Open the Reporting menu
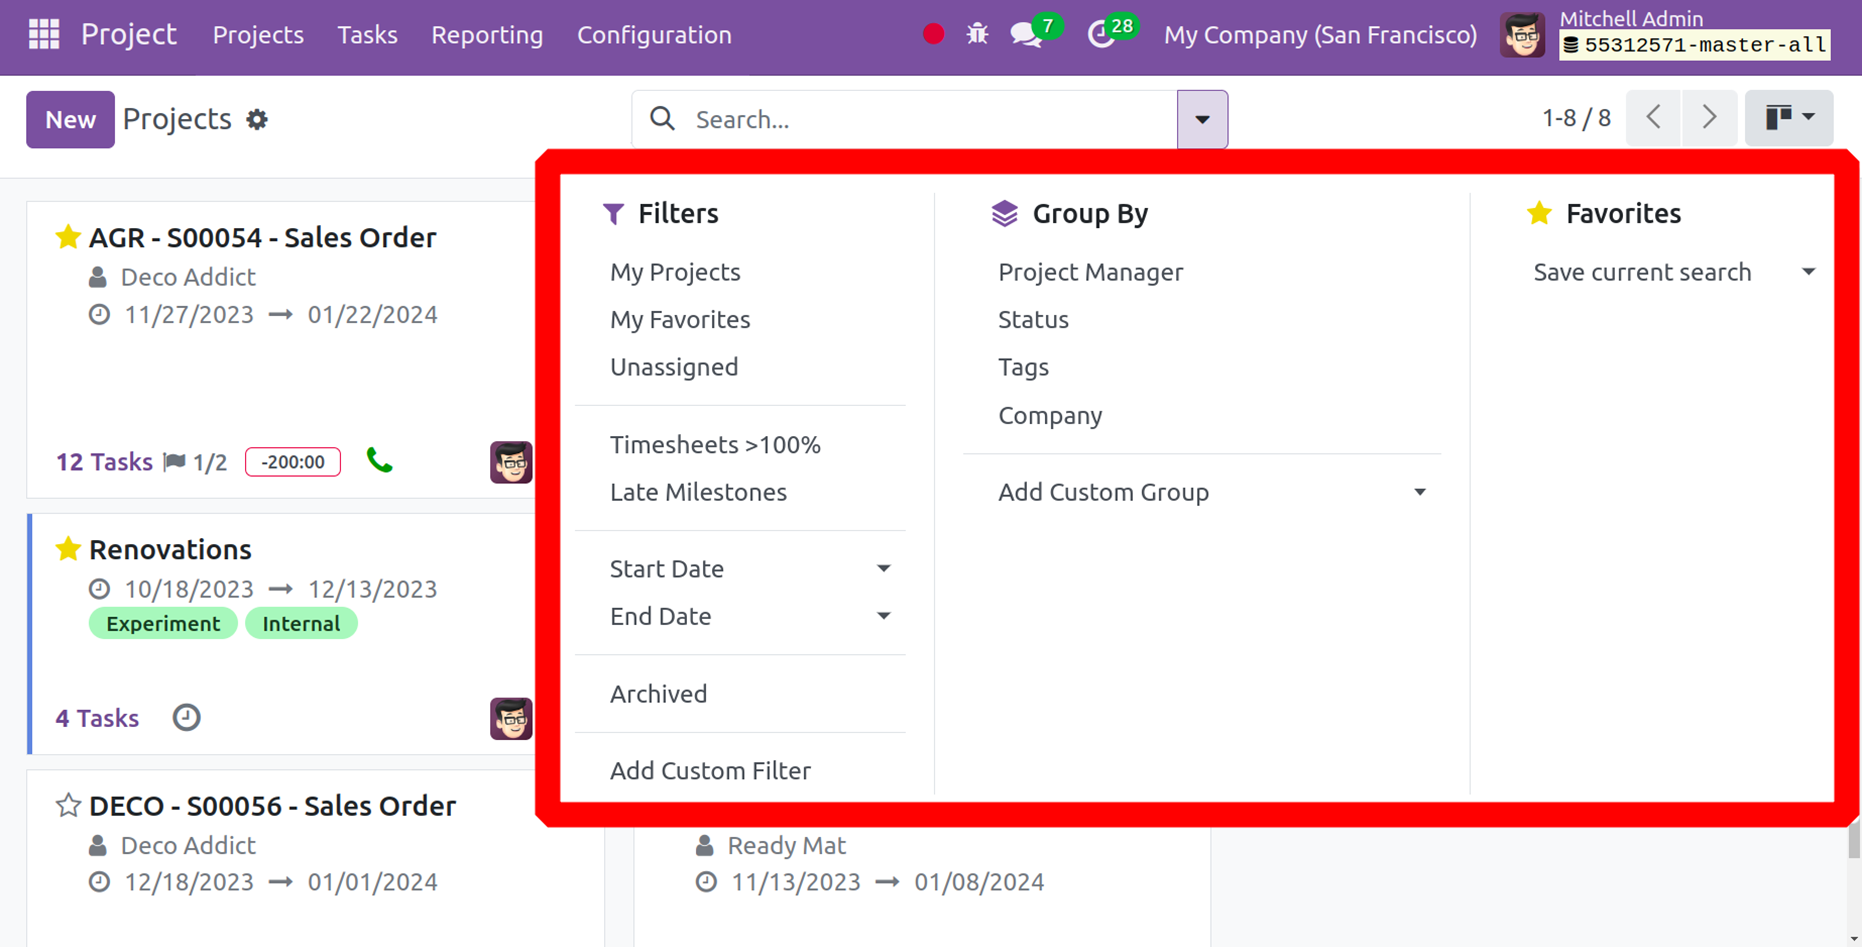 (487, 34)
